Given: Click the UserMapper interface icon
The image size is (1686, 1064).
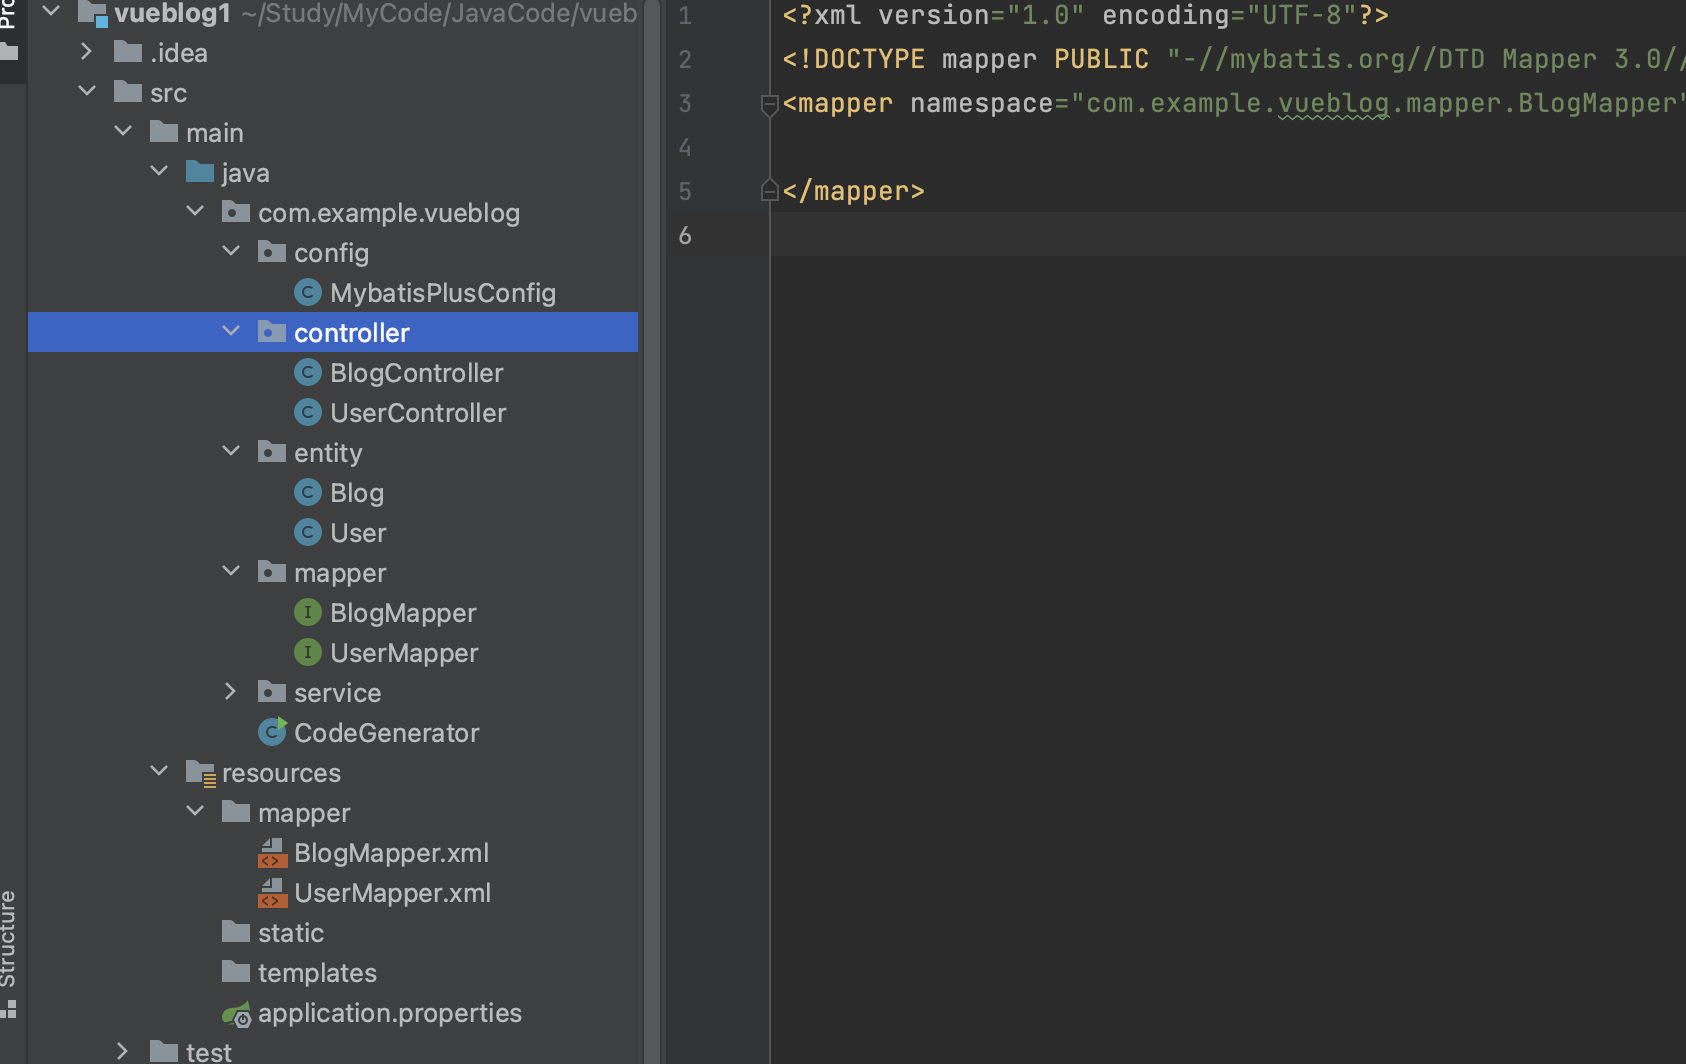Looking at the screenshot, I should (x=308, y=653).
